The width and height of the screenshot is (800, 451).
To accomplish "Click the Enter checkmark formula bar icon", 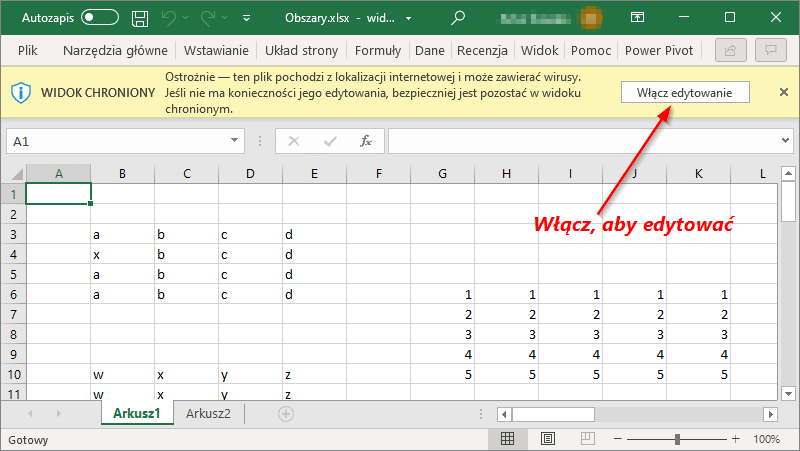I will click(330, 141).
